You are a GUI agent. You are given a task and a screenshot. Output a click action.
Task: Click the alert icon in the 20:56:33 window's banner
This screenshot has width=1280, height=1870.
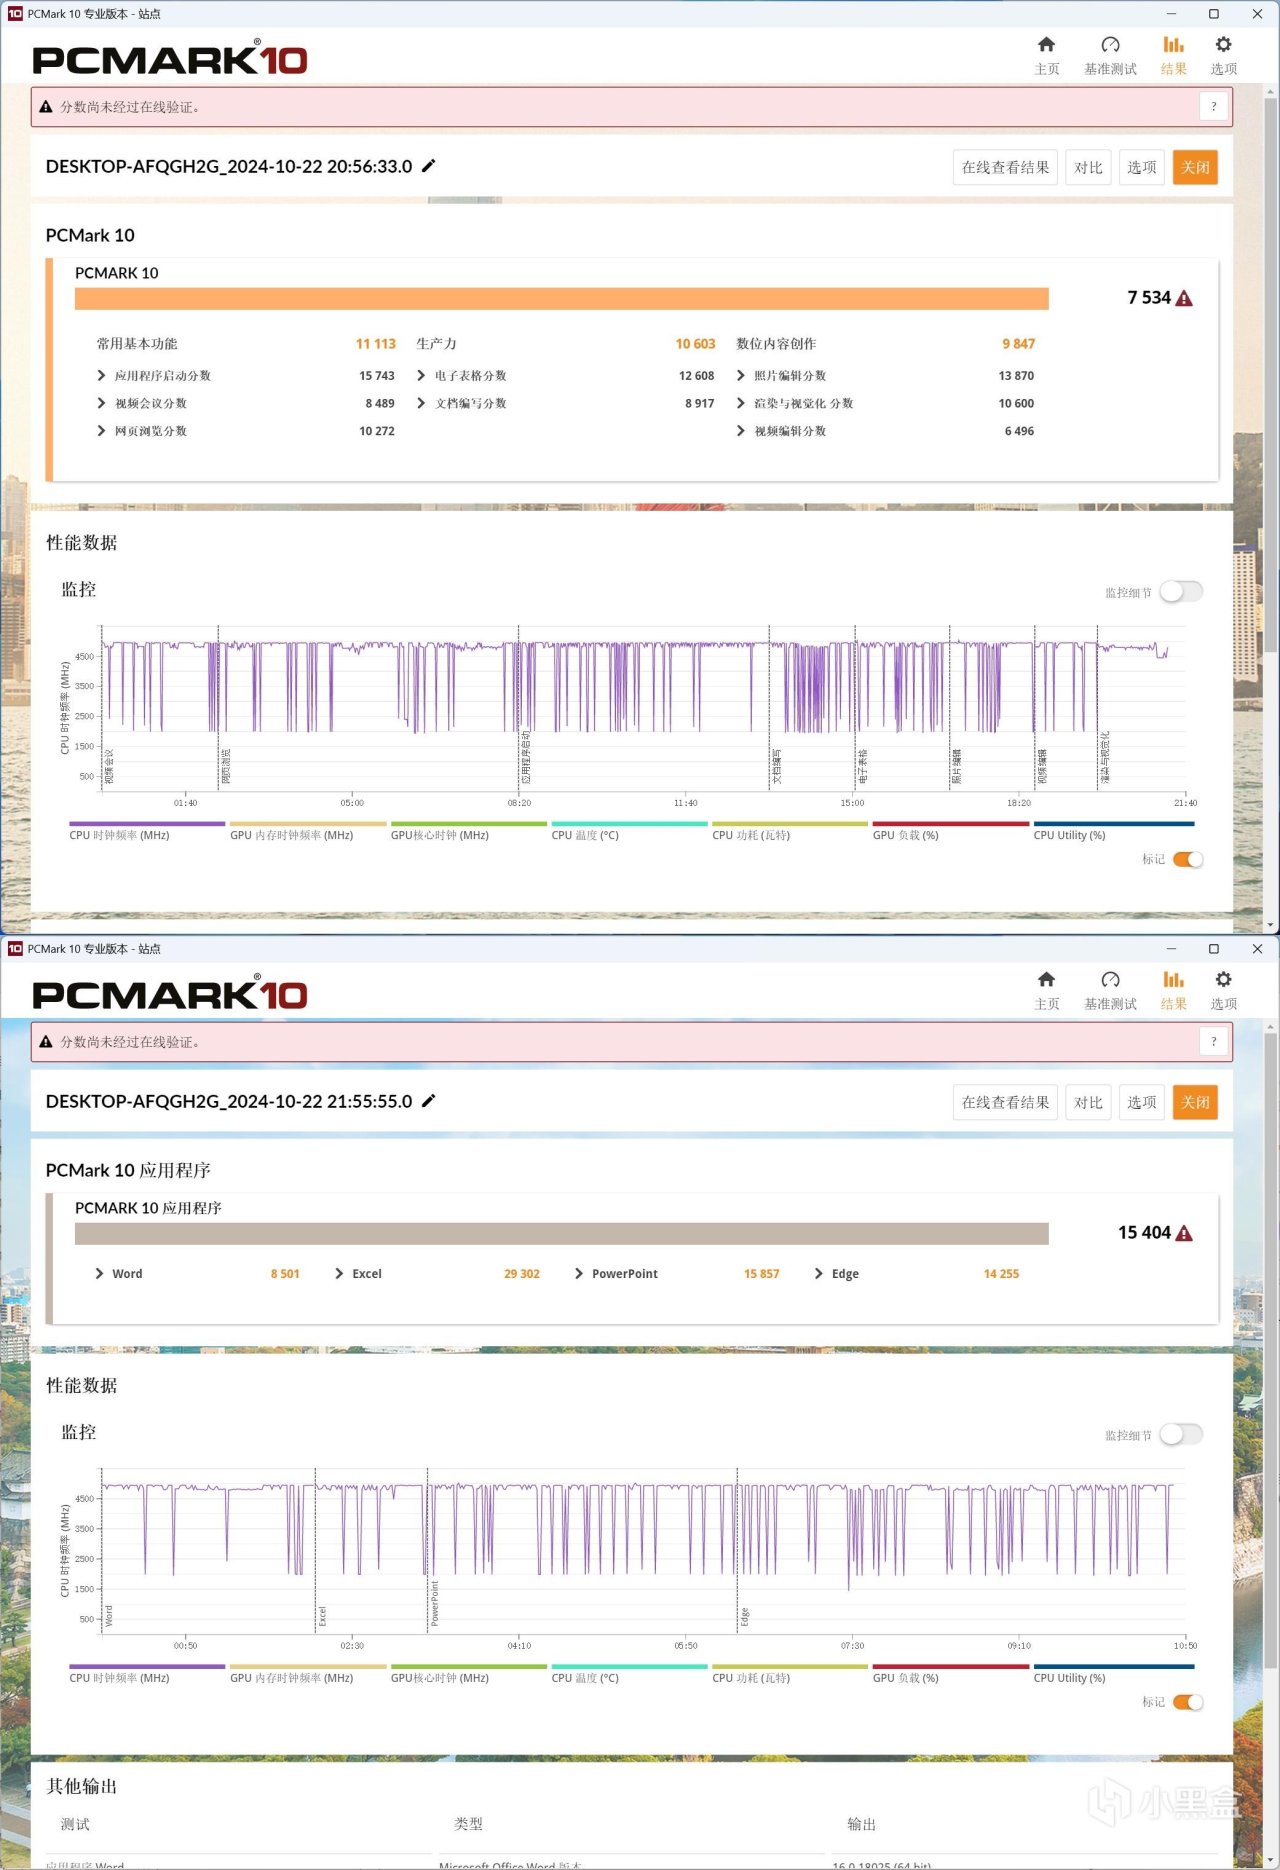coord(46,107)
